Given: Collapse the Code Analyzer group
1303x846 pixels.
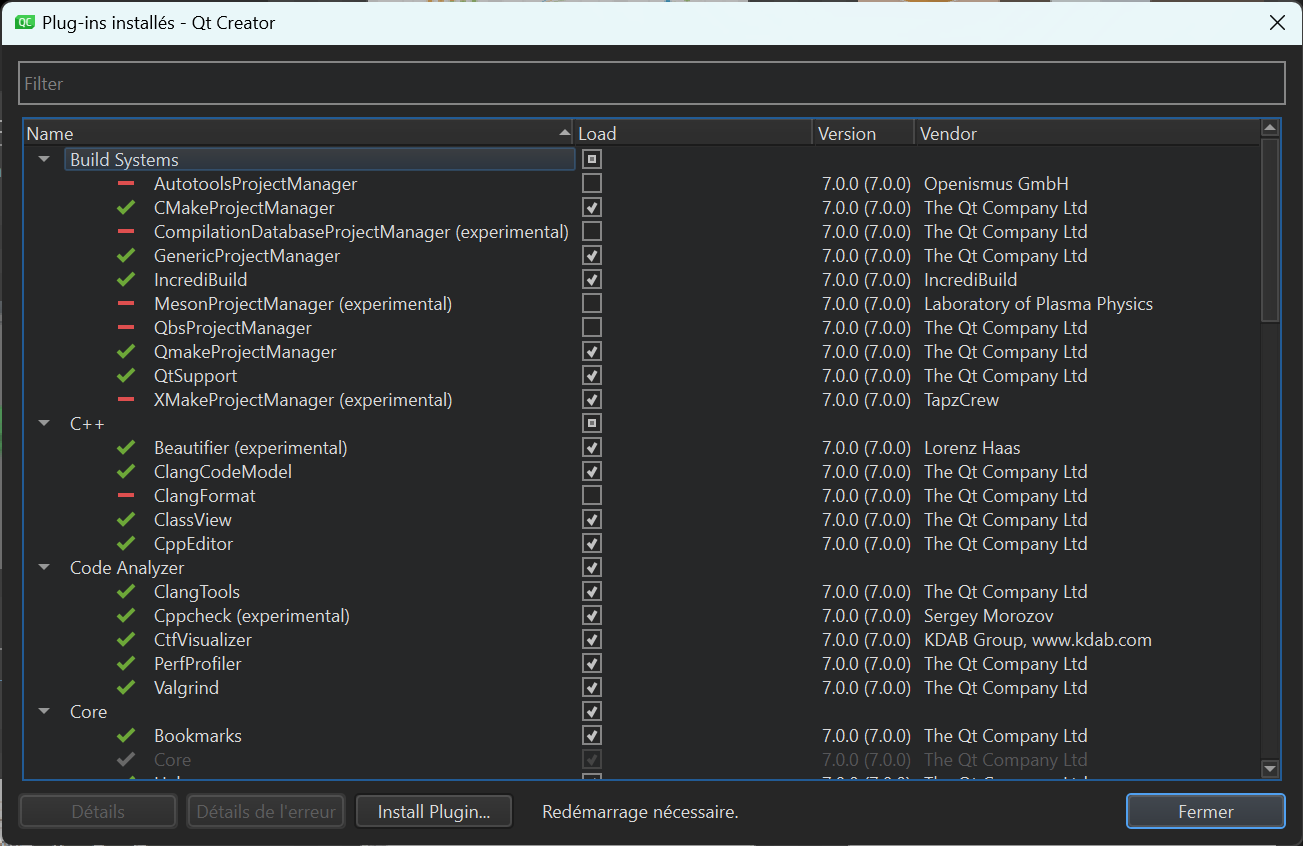Looking at the screenshot, I should (x=44, y=568).
